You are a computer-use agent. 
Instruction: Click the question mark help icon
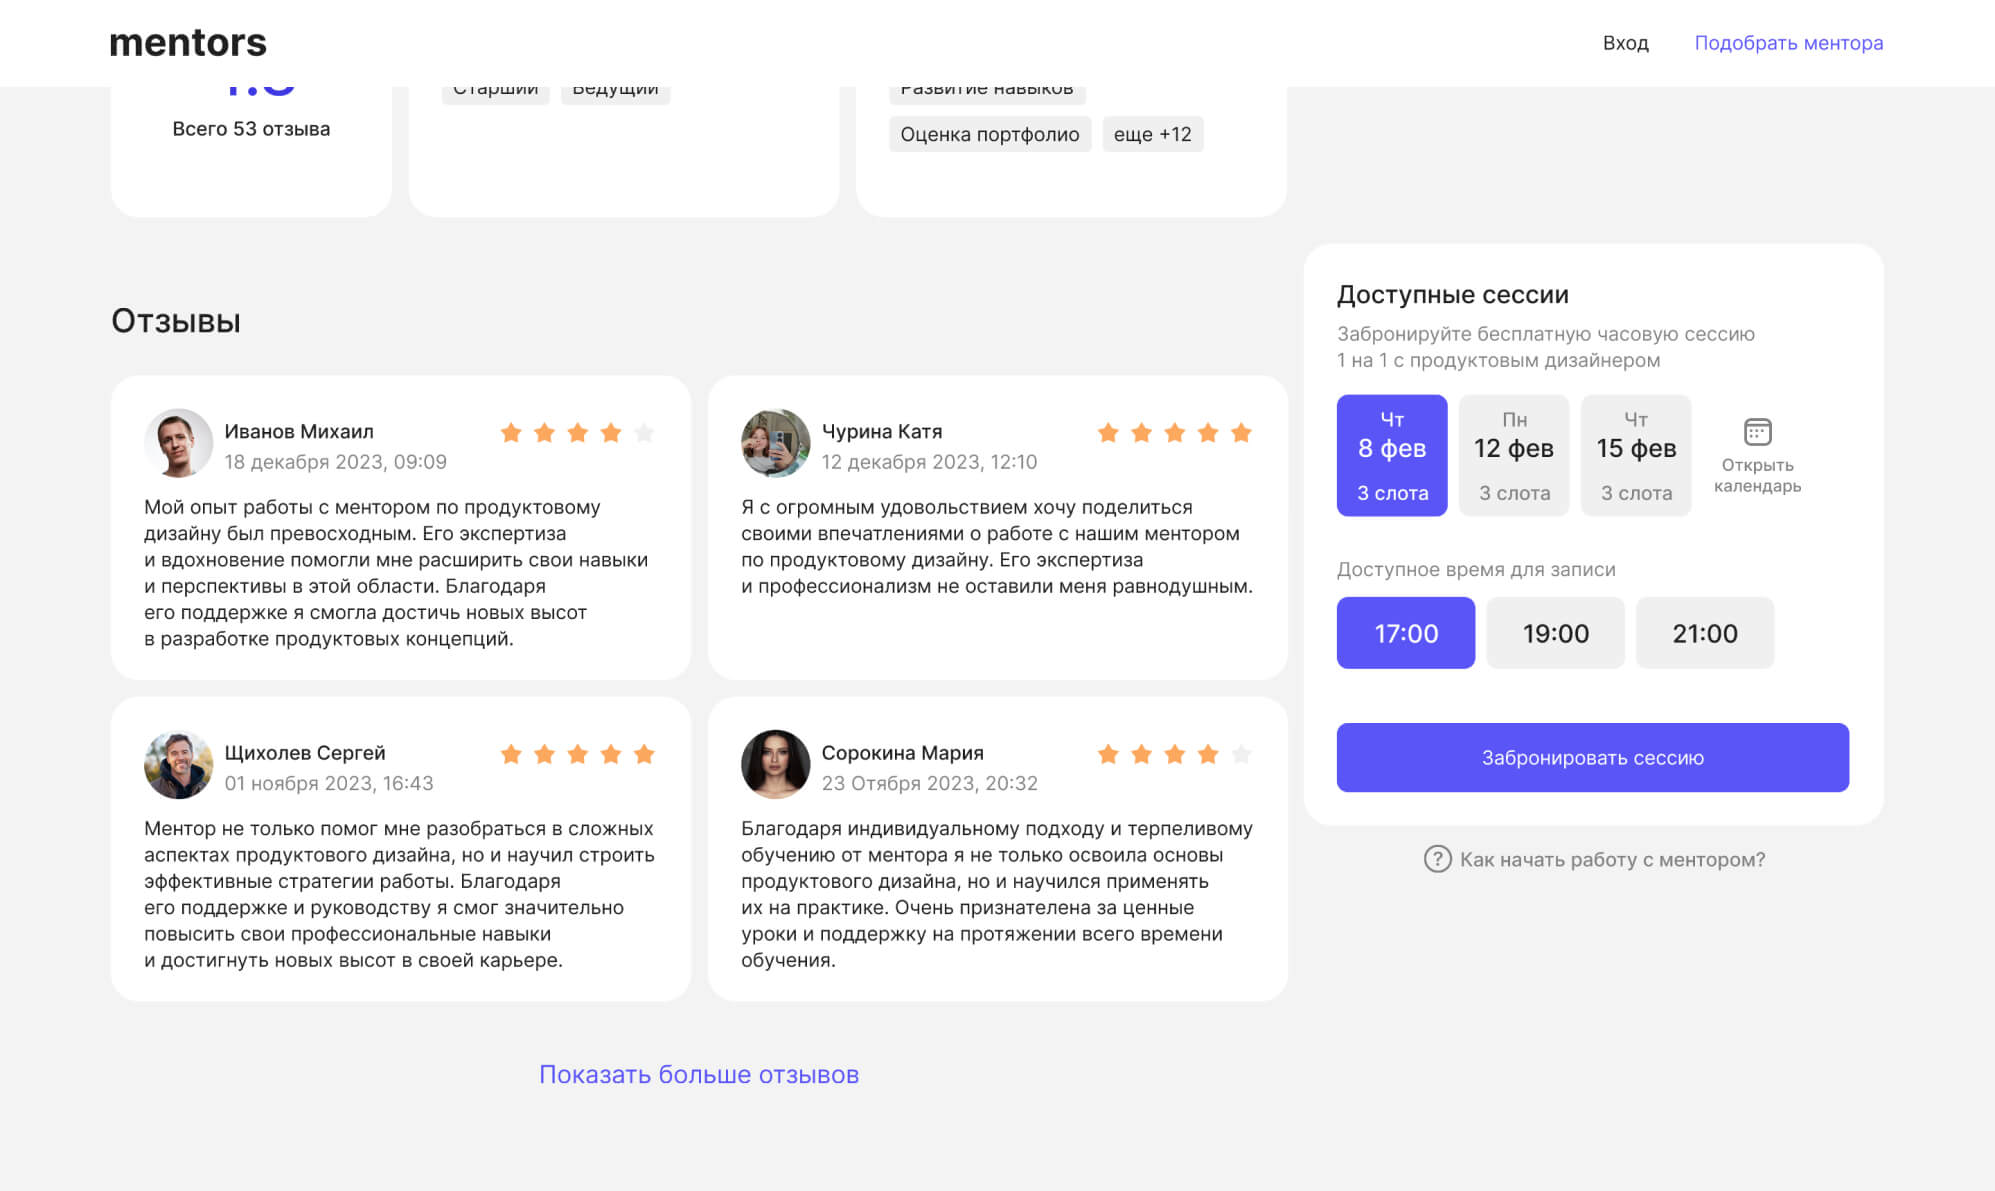coord(1437,859)
